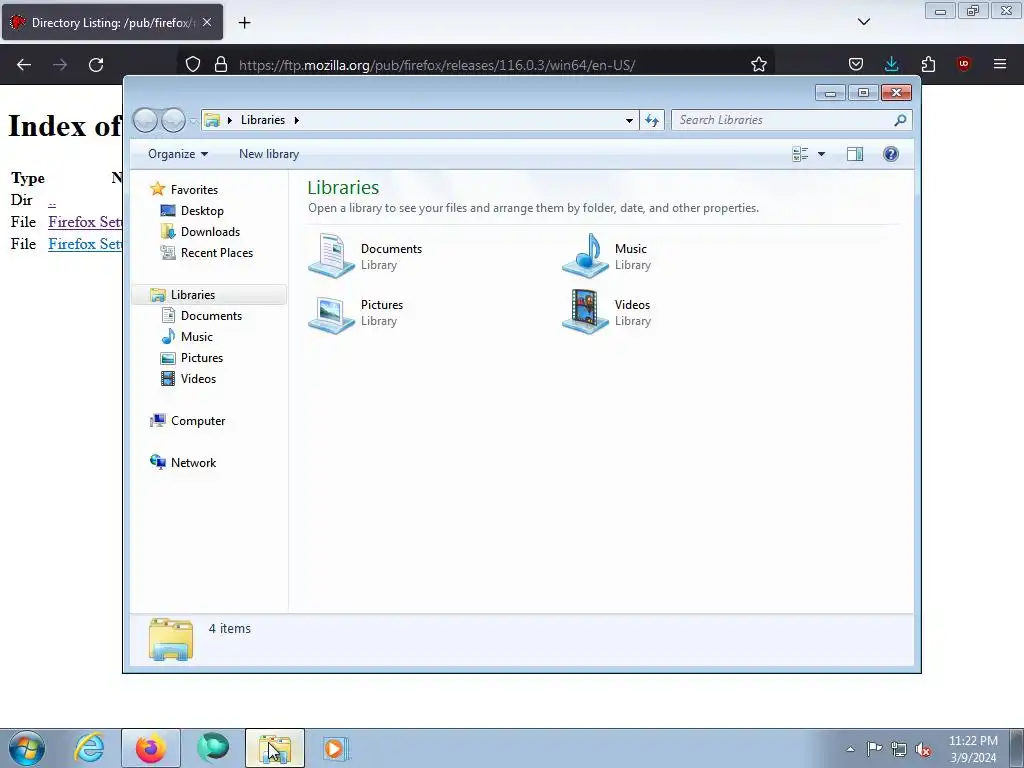Viewport: 1024px width, 768px height.
Task: Open the Pictures library in the main pane
Action: [357, 312]
